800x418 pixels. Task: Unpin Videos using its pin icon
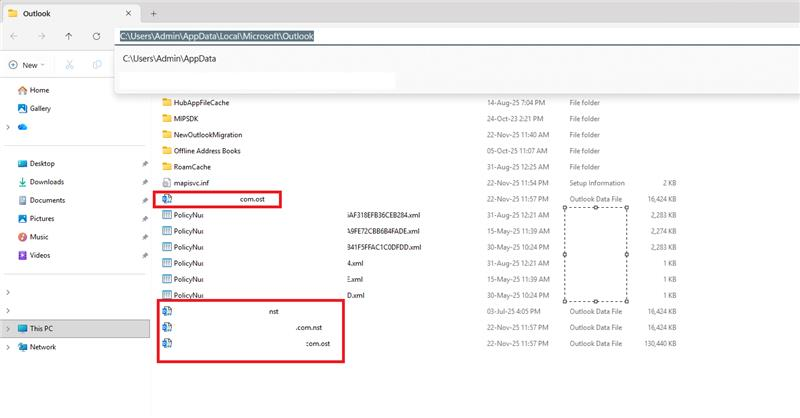pyautogui.click(x=145, y=255)
